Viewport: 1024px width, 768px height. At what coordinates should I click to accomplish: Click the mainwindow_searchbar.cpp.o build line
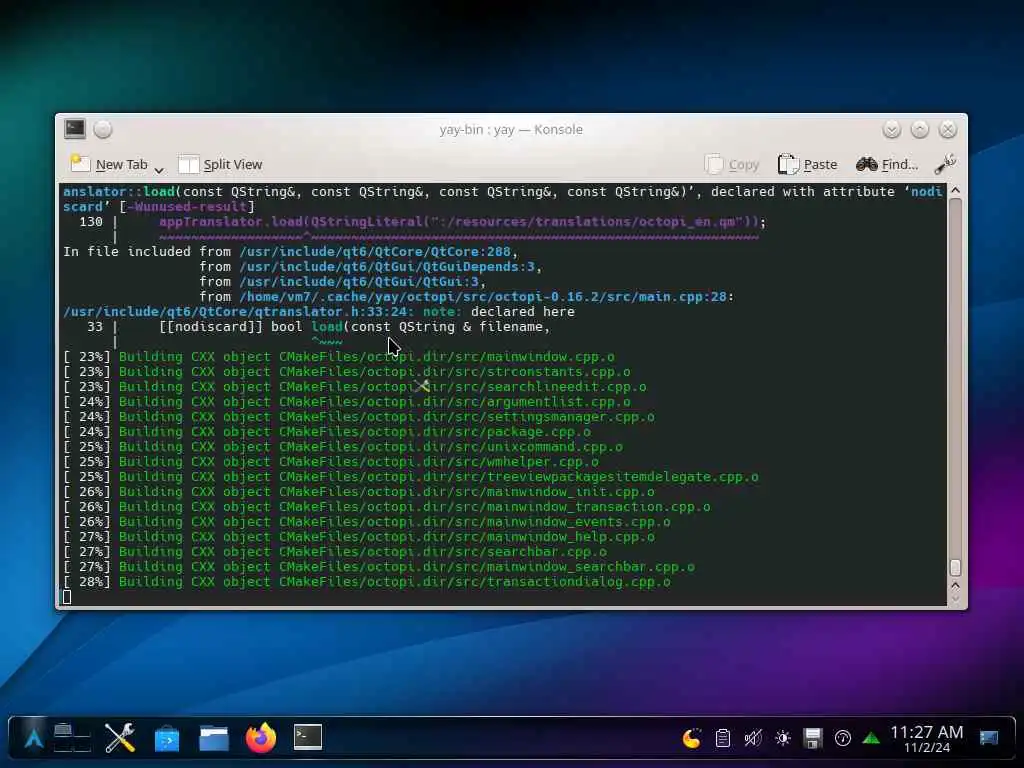pyautogui.click(x=379, y=567)
